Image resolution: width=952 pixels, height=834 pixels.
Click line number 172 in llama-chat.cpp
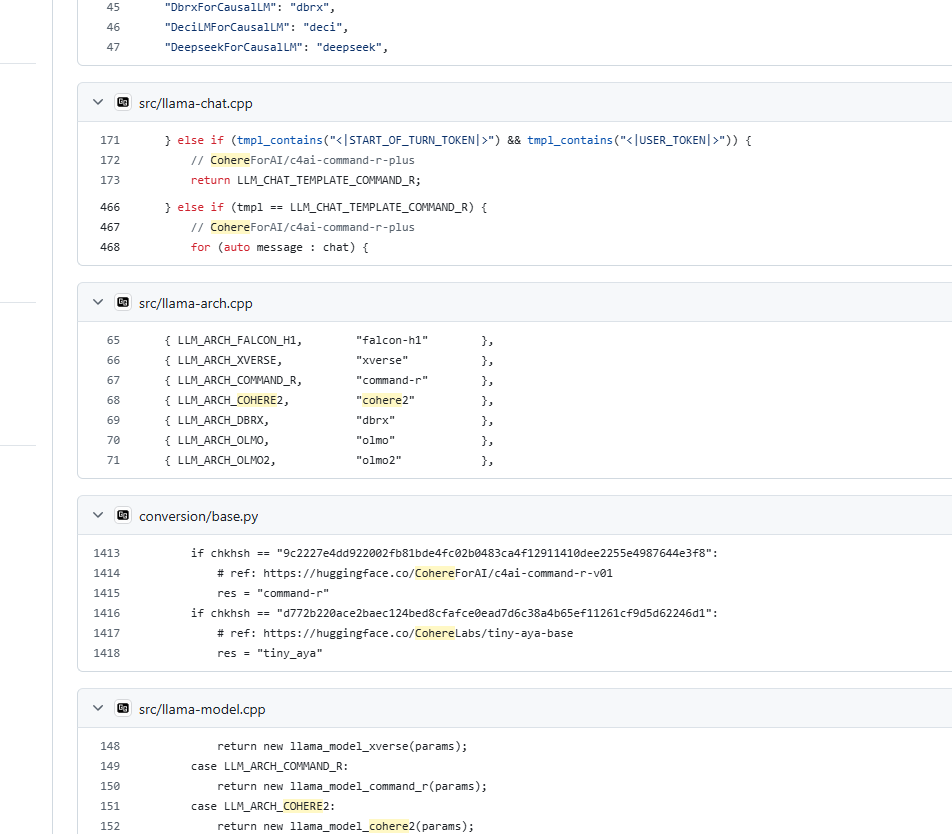(110, 160)
